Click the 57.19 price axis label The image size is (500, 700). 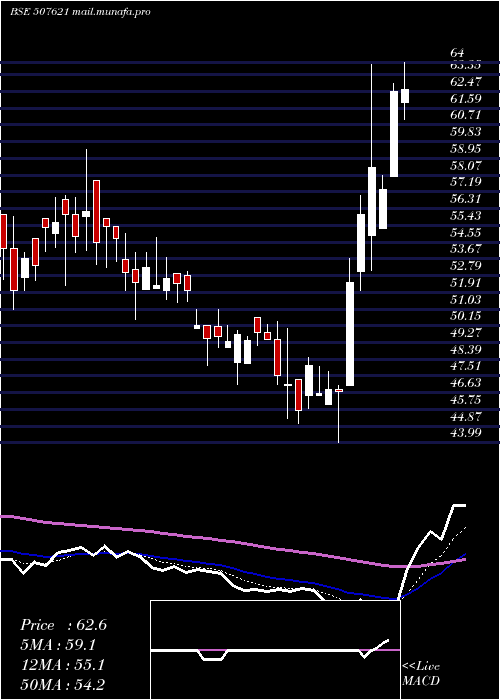(466, 182)
